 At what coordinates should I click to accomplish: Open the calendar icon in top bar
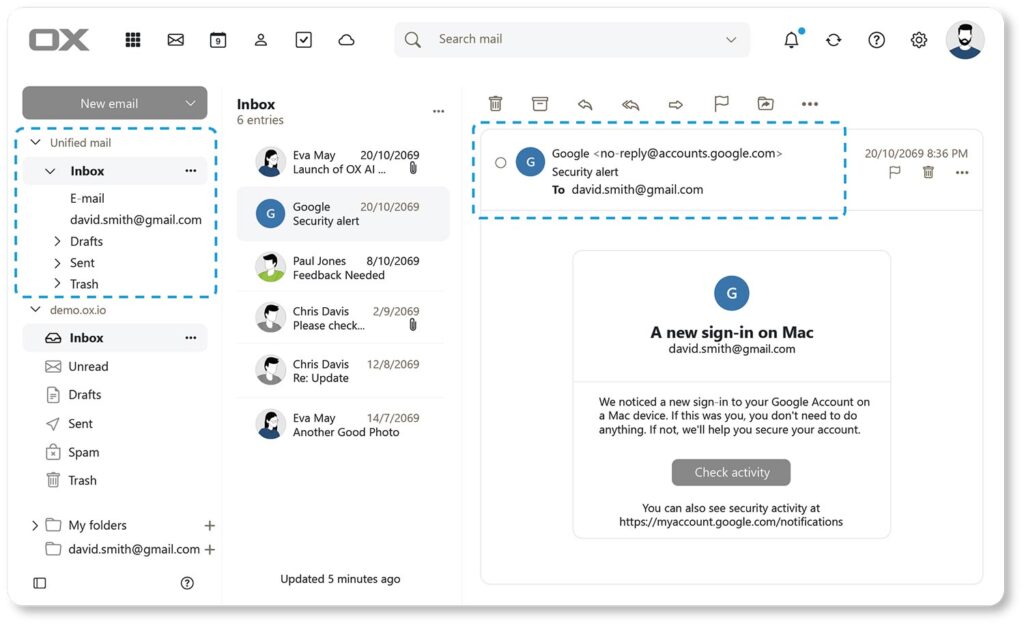coord(217,40)
